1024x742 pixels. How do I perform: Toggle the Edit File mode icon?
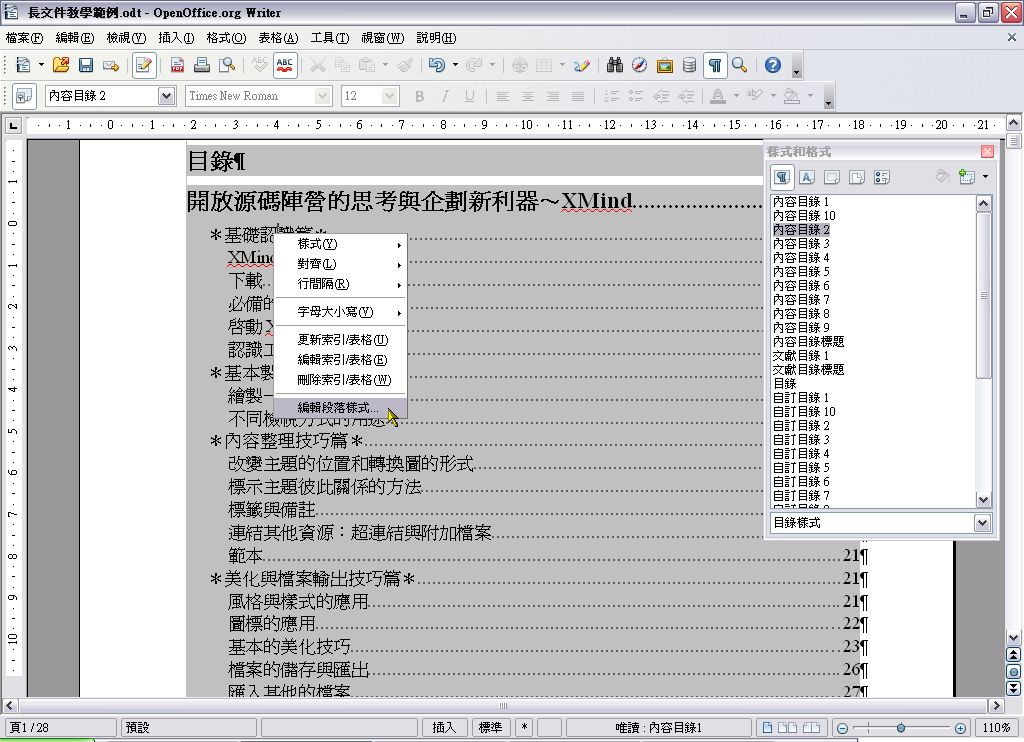(144, 65)
